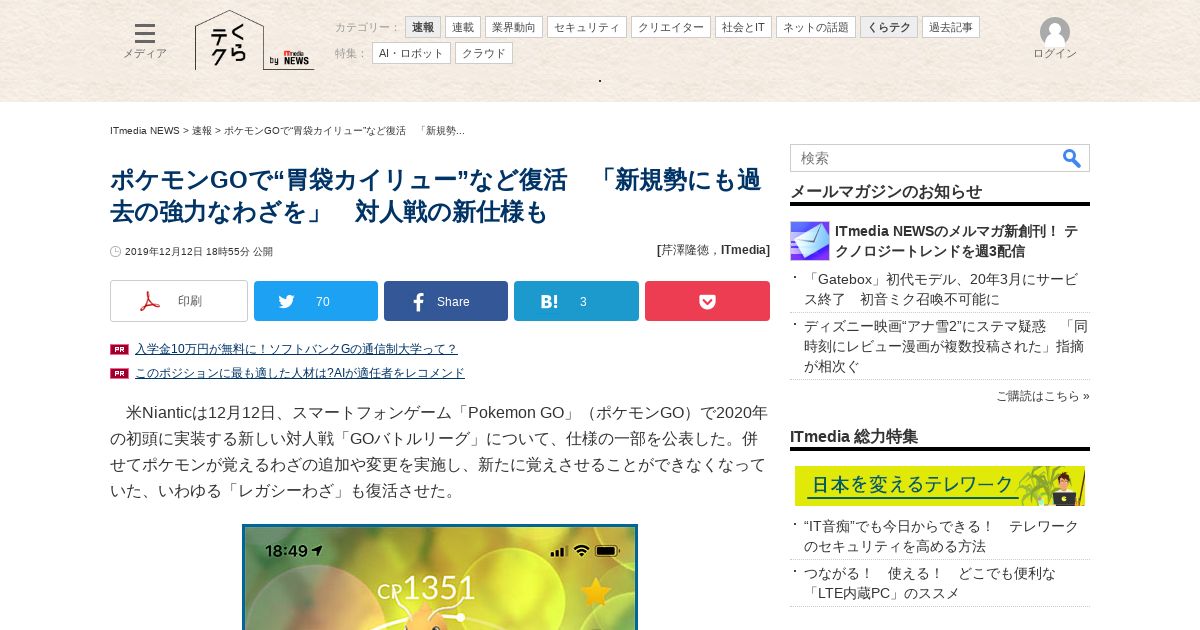Viewport: 1200px width, 630px height.
Task: Open the メディア hamburger menu
Action: 145,41
